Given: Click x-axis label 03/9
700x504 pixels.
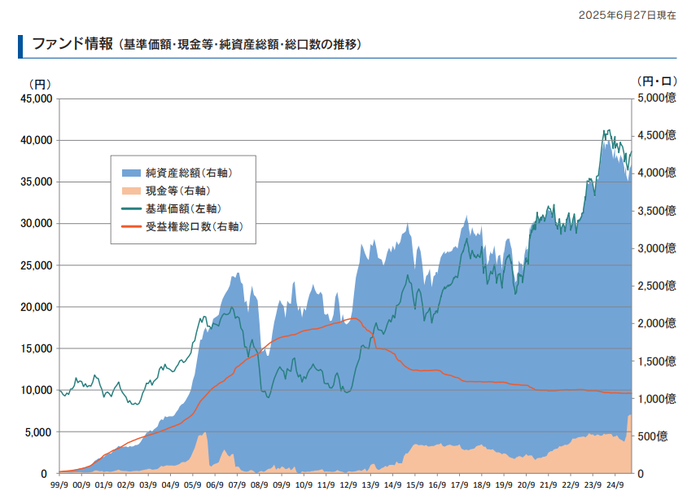Looking at the screenshot, I should (148, 485).
